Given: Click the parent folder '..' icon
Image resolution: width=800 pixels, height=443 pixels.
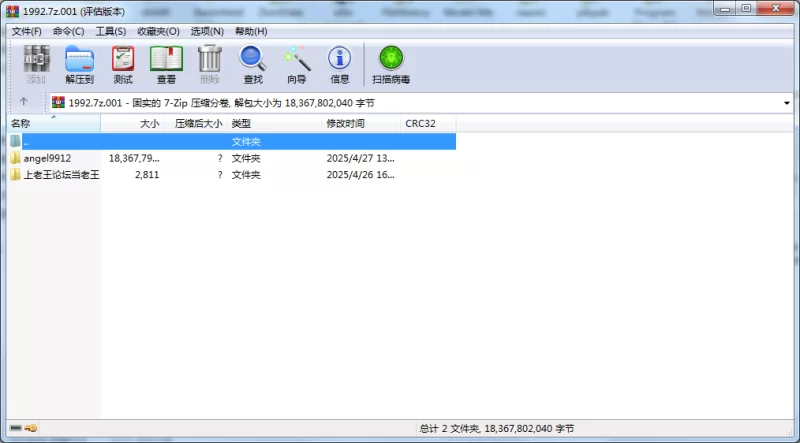Looking at the screenshot, I should pyautogui.click(x=15, y=141).
